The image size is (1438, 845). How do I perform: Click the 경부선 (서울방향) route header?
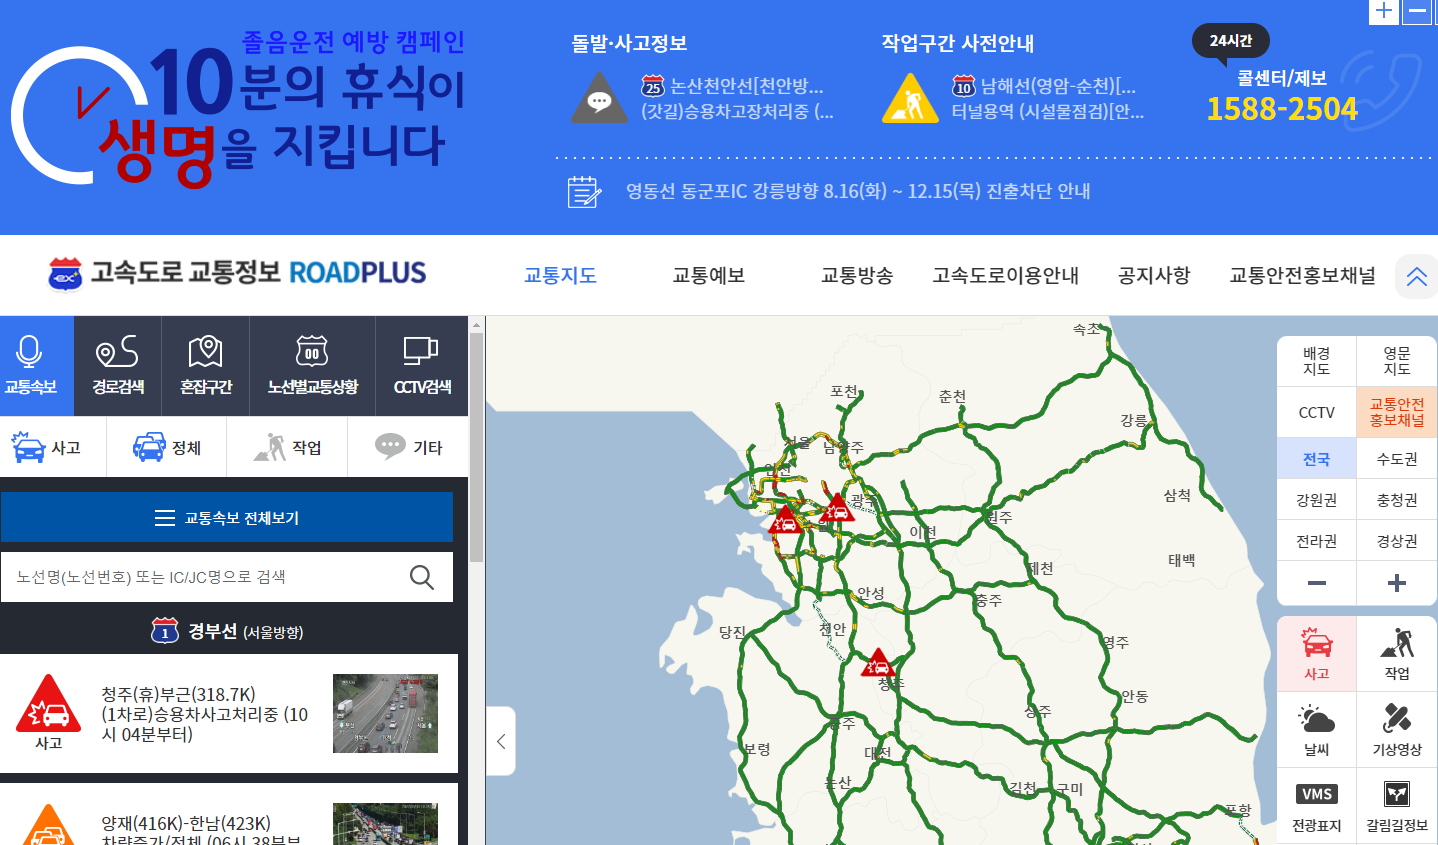click(227, 631)
